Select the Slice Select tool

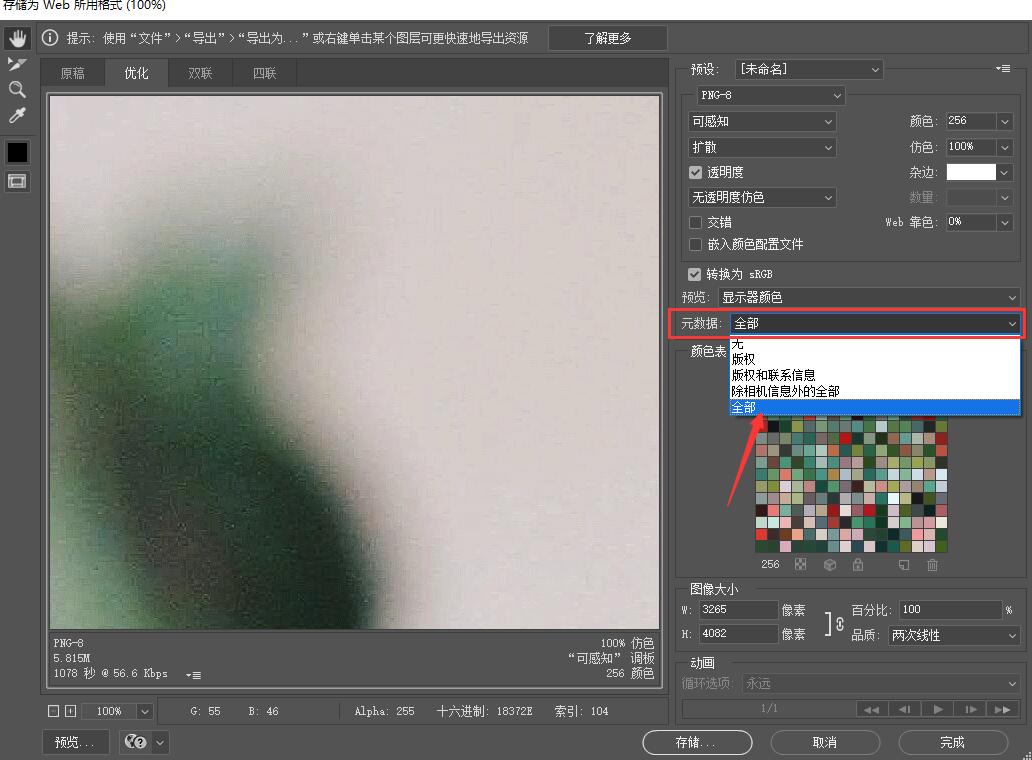point(17,64)
